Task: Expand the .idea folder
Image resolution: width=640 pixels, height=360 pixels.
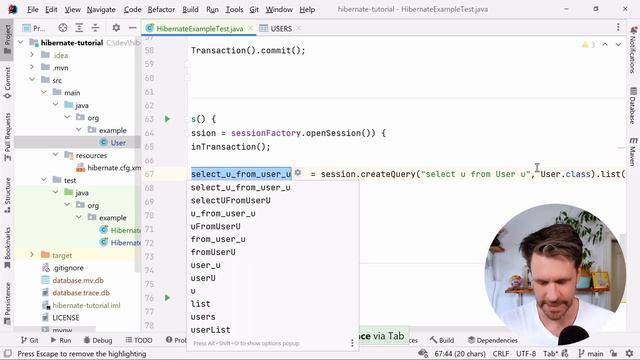Action: tap(32, 55)
